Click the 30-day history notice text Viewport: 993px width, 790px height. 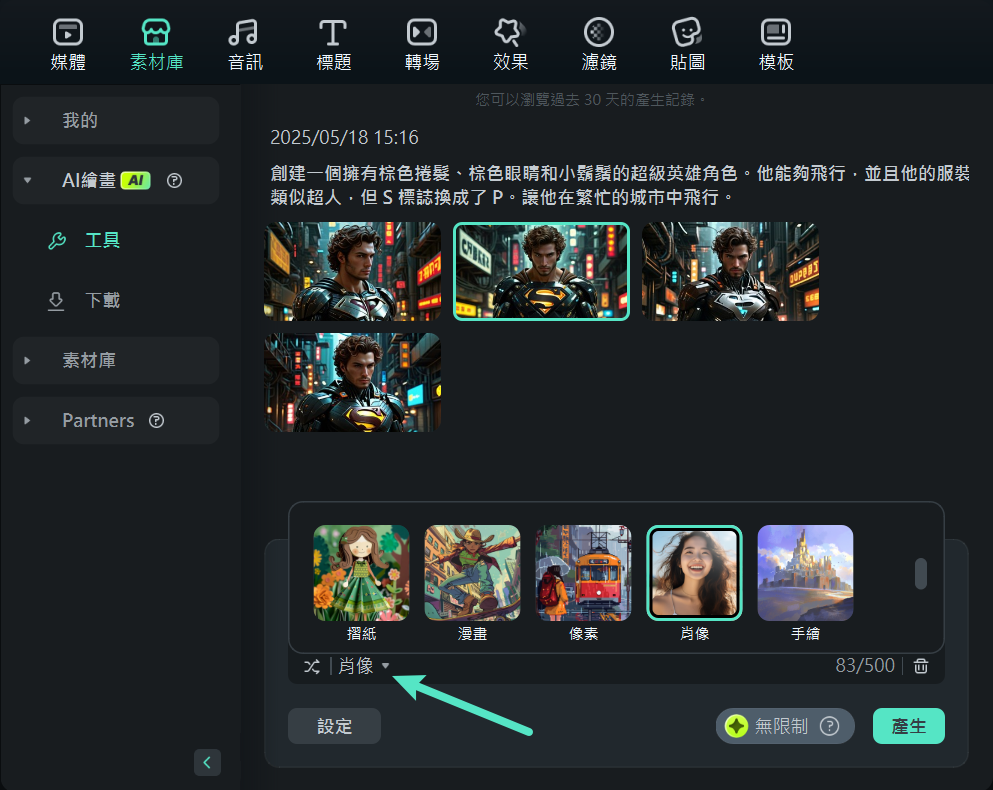591,99
